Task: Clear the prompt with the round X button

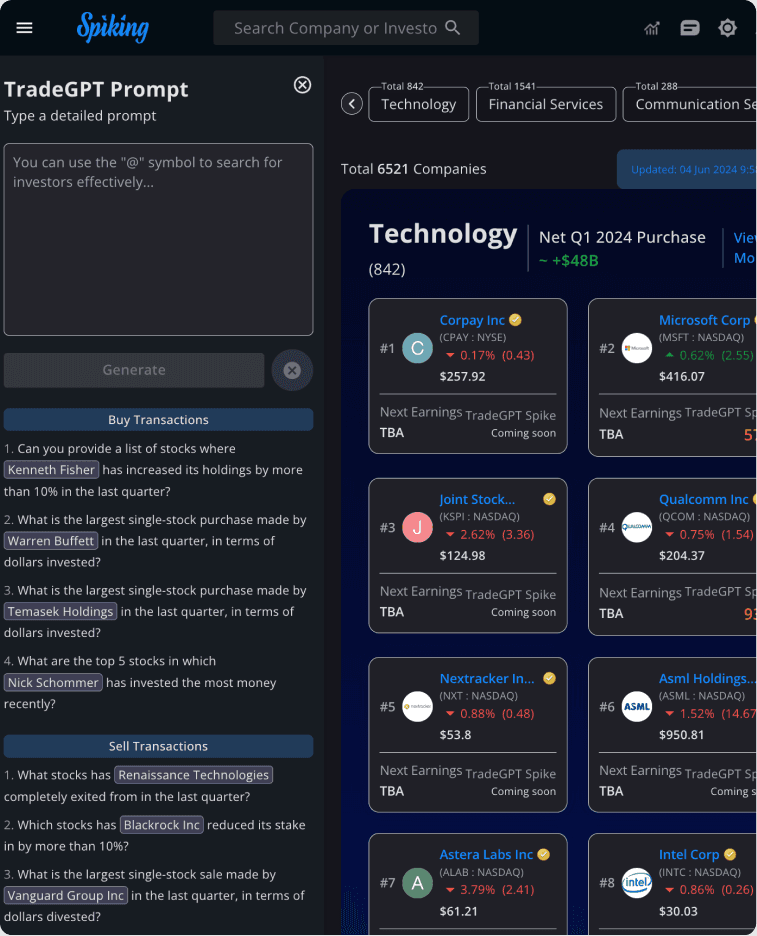Action: tap(292, 370)
